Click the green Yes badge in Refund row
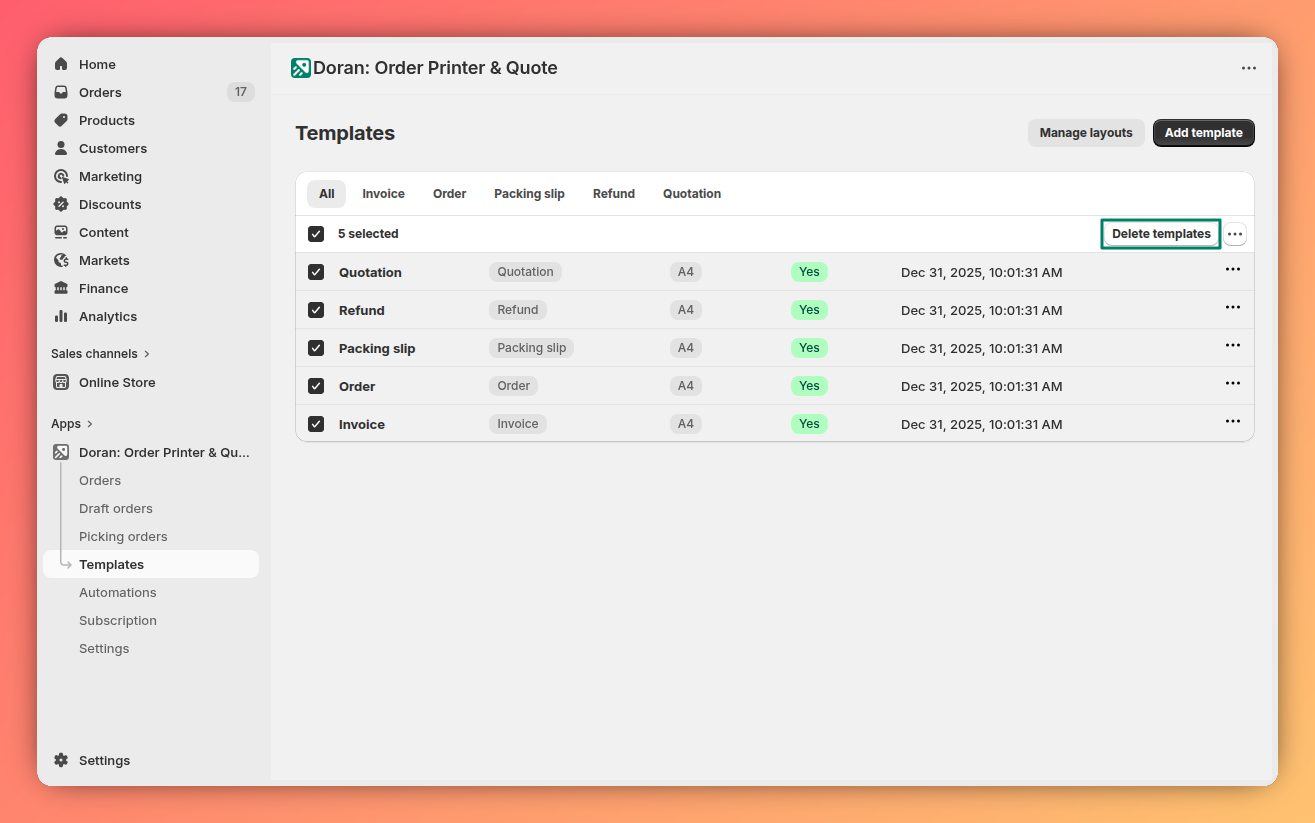The image size is (1315, 823). tap(809, 310)
